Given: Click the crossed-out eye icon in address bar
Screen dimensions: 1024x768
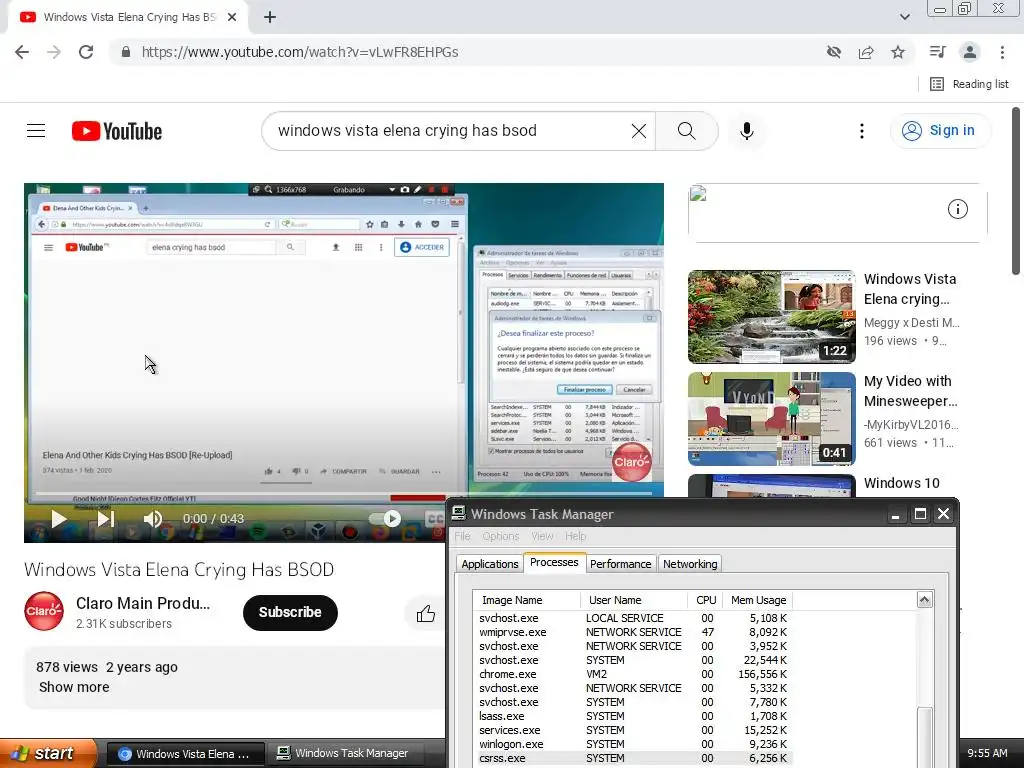Looking at the screenshot, I should (x=833, y=52).
